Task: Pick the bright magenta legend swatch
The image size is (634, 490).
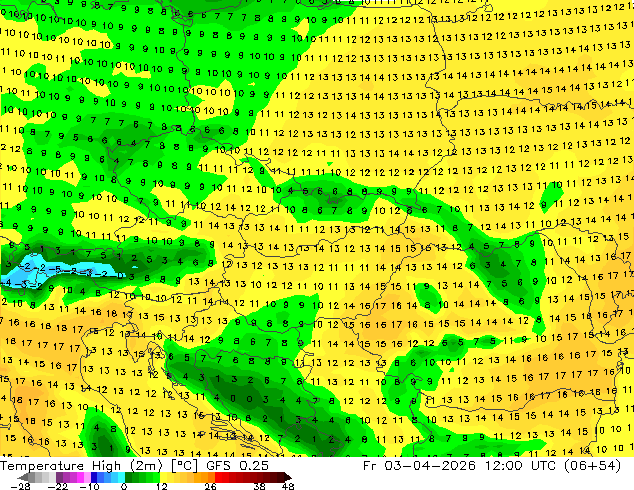Action: point(80,477)
